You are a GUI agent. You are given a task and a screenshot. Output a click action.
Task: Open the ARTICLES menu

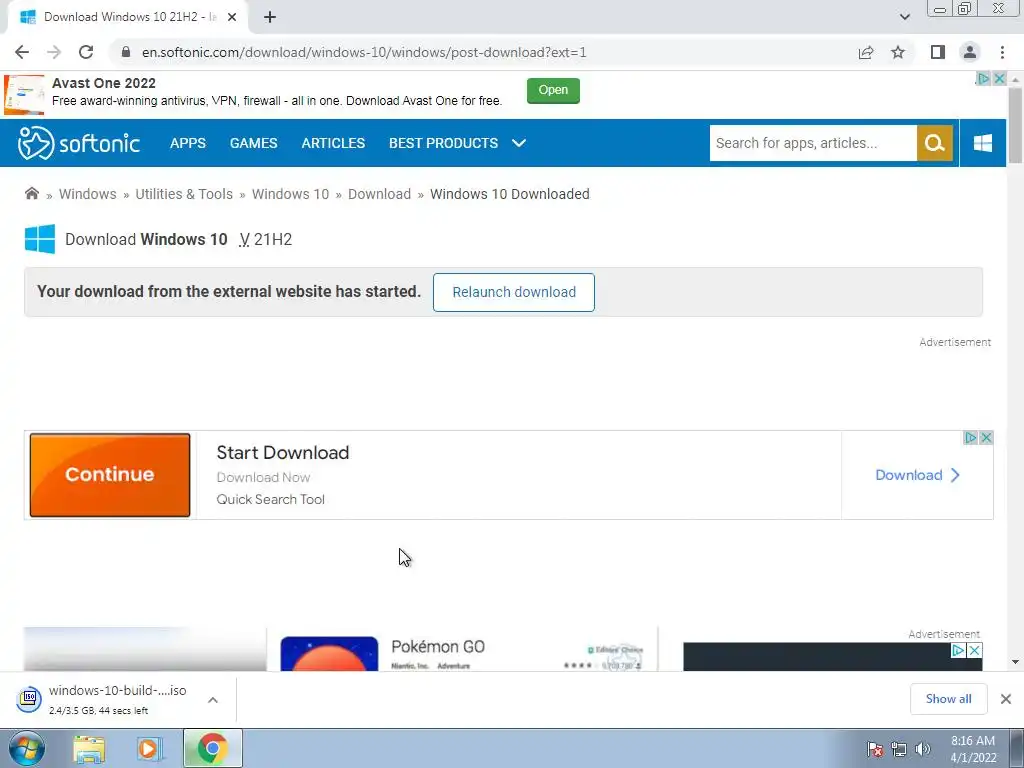coord(333,143)
